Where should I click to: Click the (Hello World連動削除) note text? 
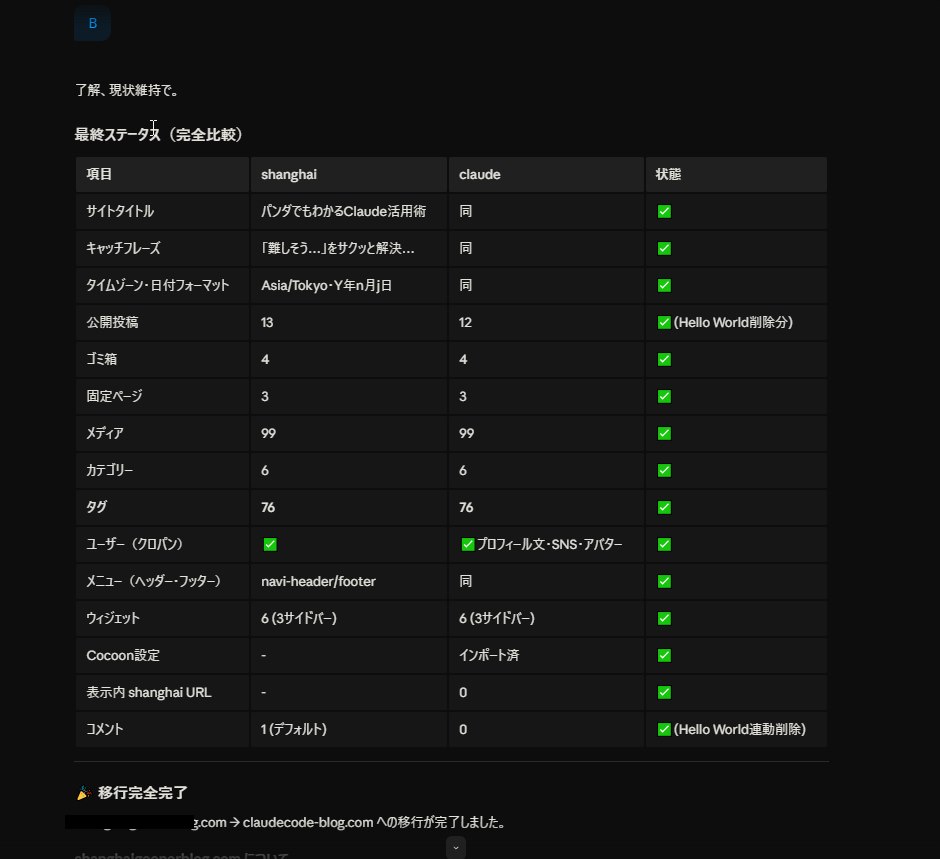pos(740,730)
